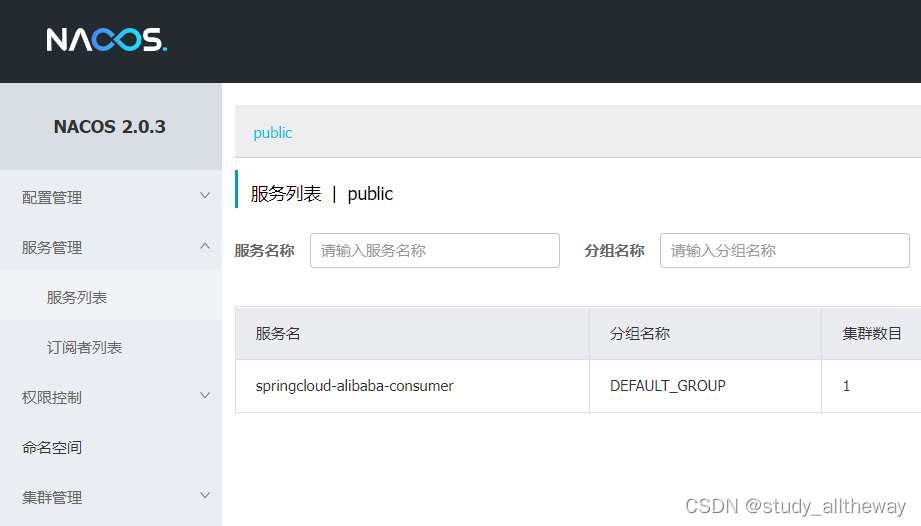
Task: Select the public namespace tab
Action: point(273,133)
